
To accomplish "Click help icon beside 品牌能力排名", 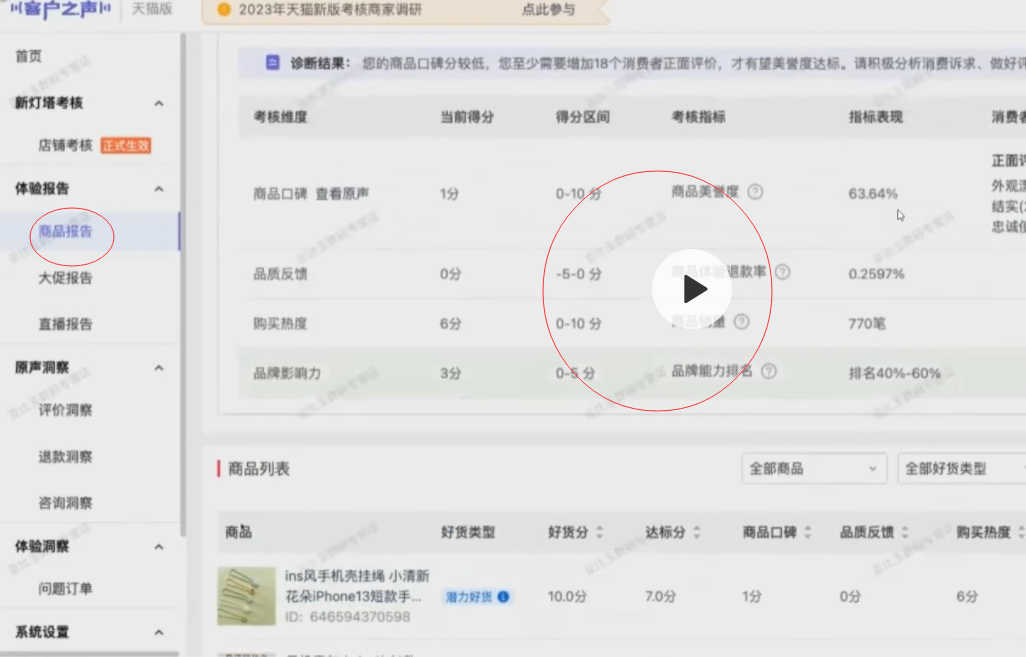I will (x=768, y=371).
